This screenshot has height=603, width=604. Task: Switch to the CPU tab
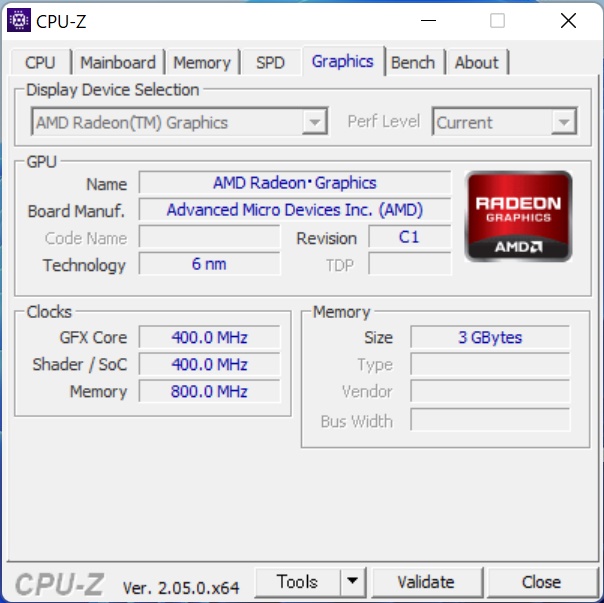40,62
